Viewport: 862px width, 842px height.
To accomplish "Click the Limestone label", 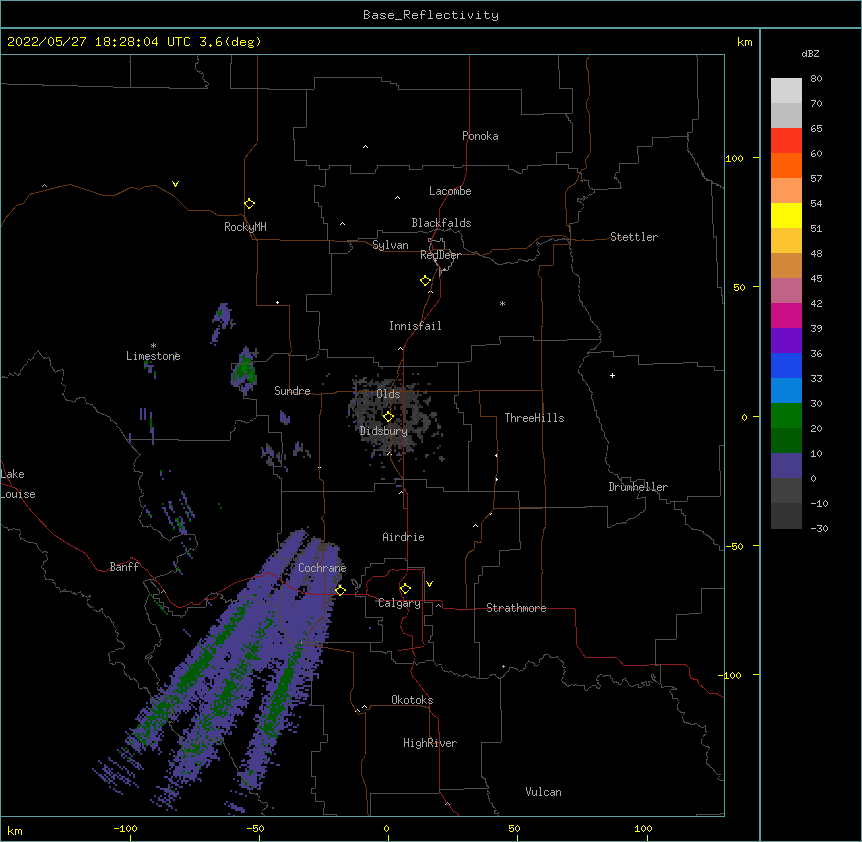I will click(153, 356).
